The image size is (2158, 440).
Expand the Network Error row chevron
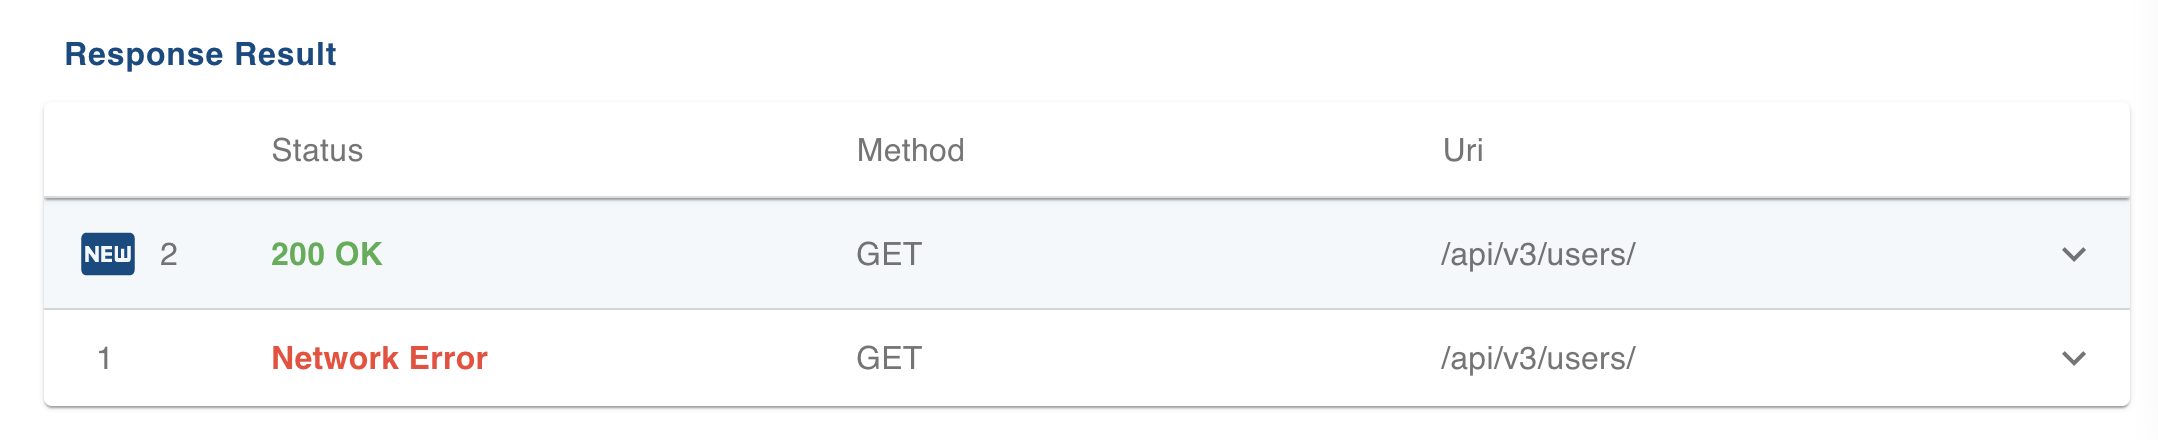tap(2074, 358)
